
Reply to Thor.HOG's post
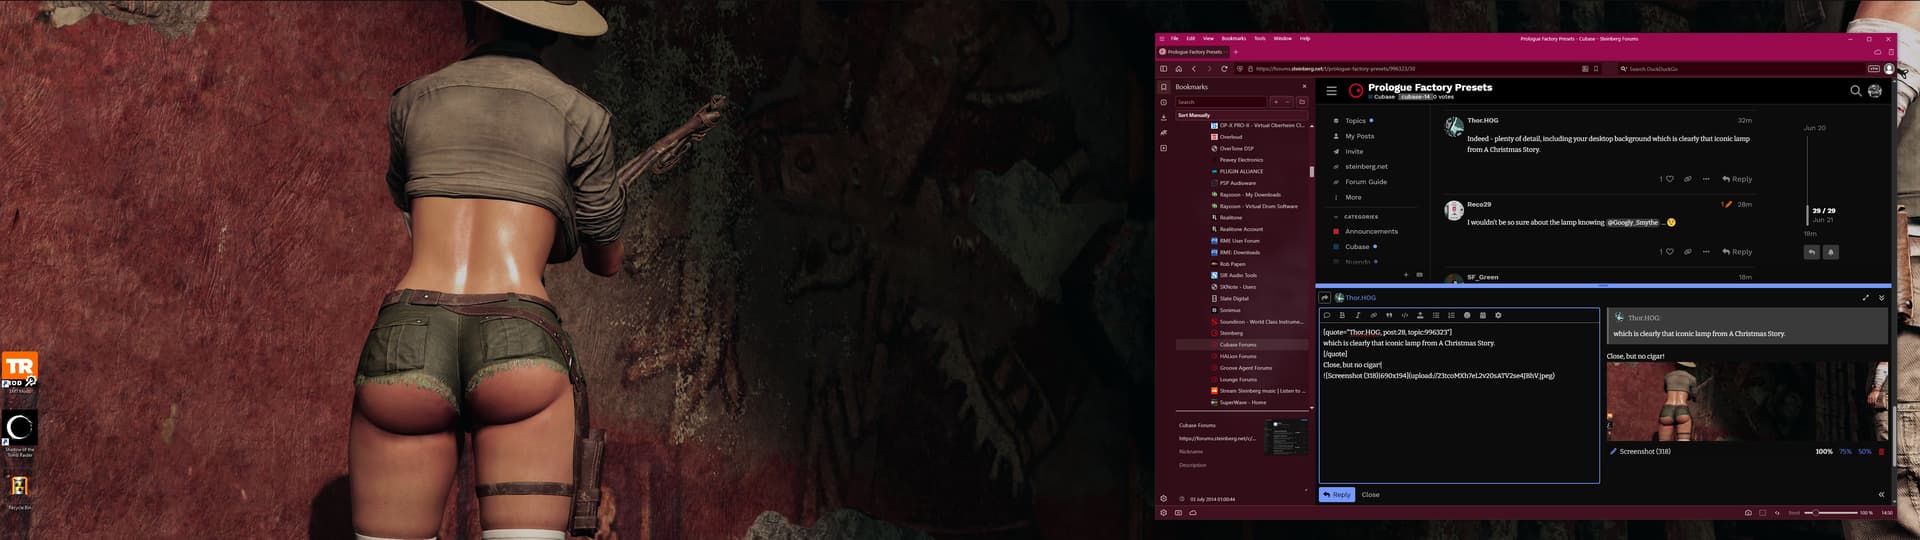tap(1737, 180)
